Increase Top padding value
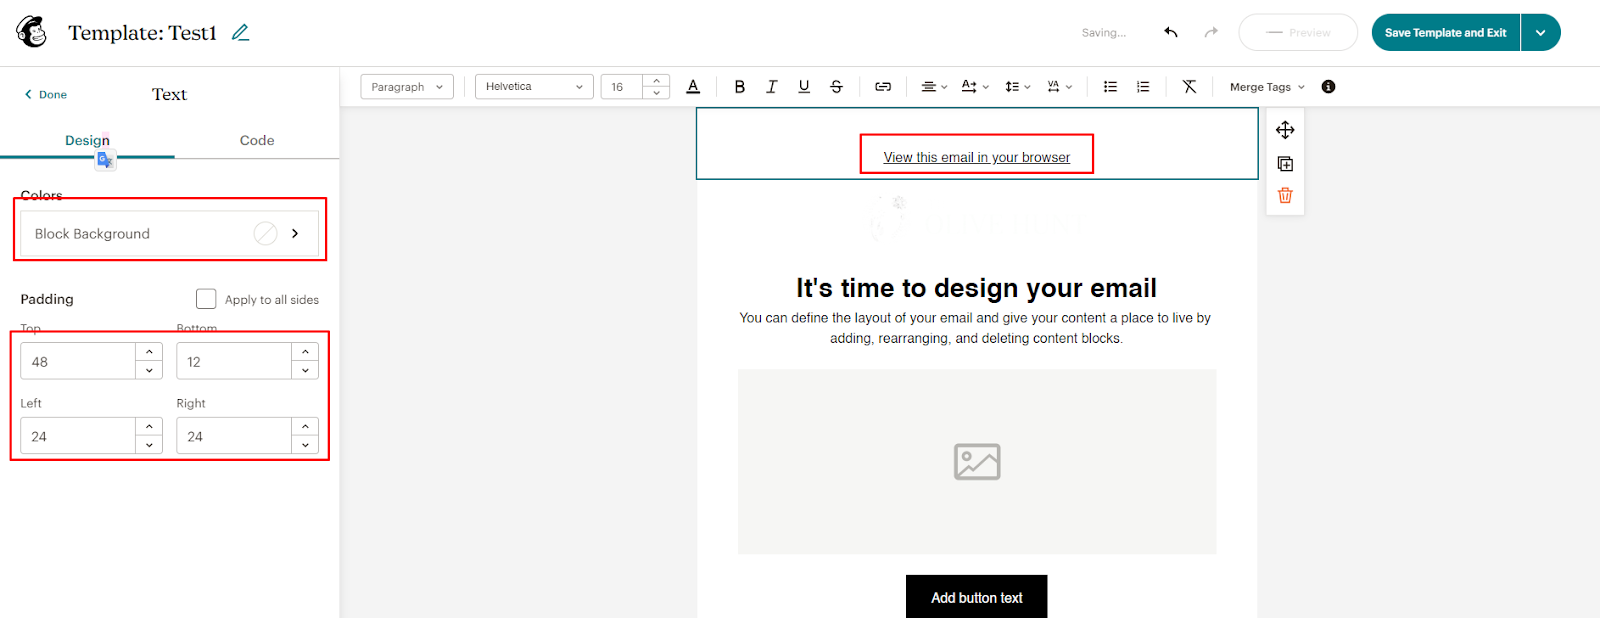 149,352
